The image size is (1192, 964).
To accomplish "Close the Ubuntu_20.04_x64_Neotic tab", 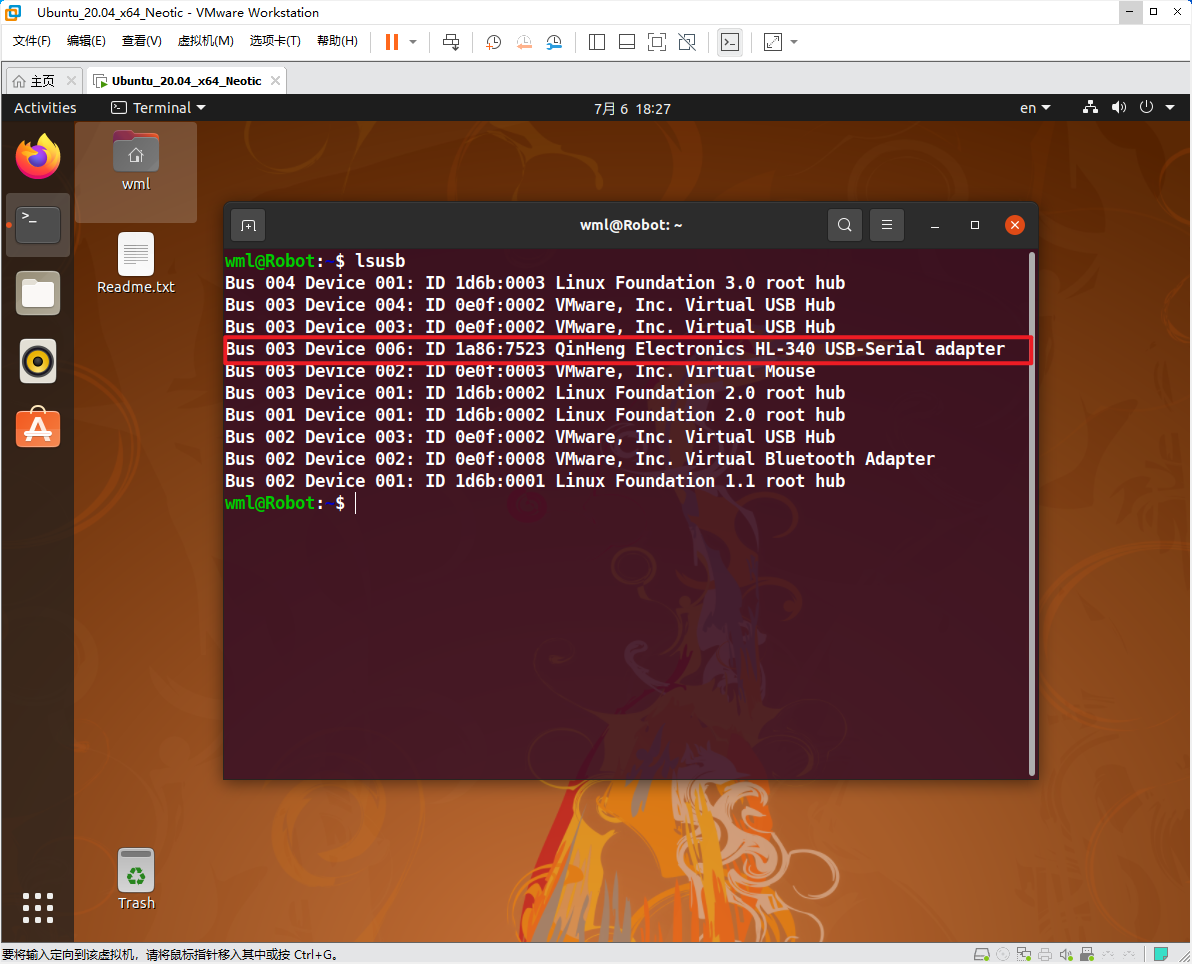I will (275, 81).
